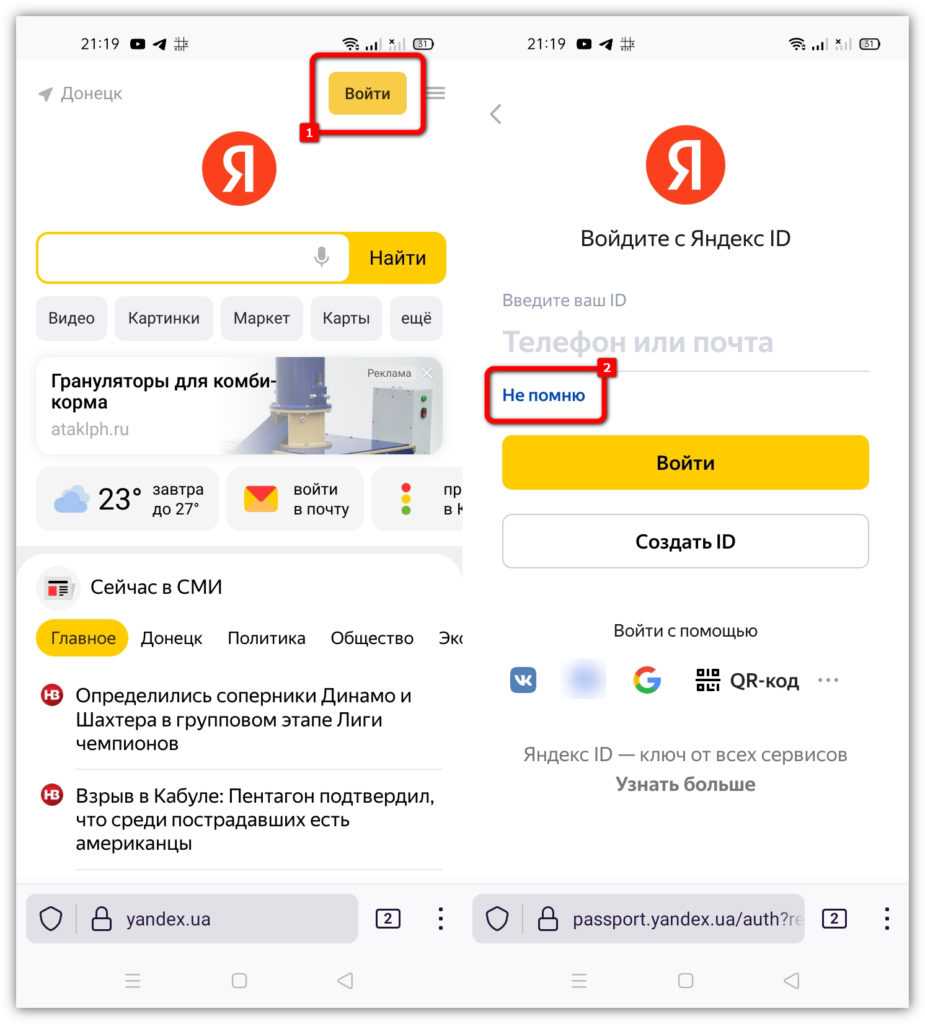Viewport: 925px width, 1024px height.
Task: Open tab counter in right browser
Action: (834, 919)
